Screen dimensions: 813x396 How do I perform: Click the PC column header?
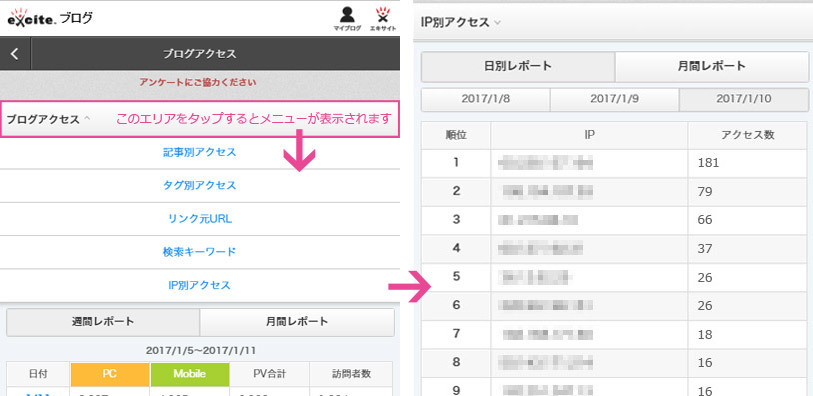pyautogui.click(x=109, y=374)
